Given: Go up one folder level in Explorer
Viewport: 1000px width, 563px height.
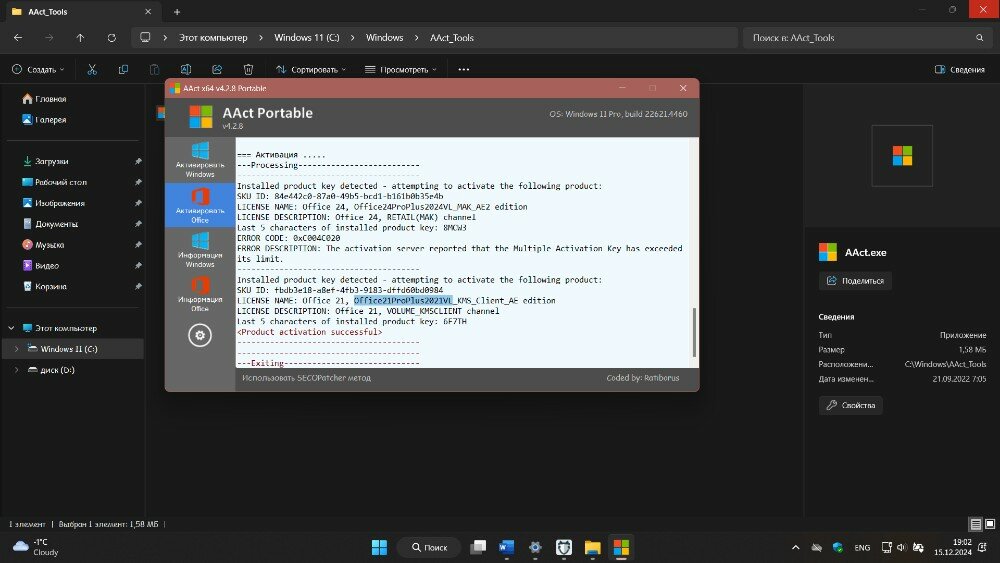Looking at the screenshot, I should coord(80,38).
